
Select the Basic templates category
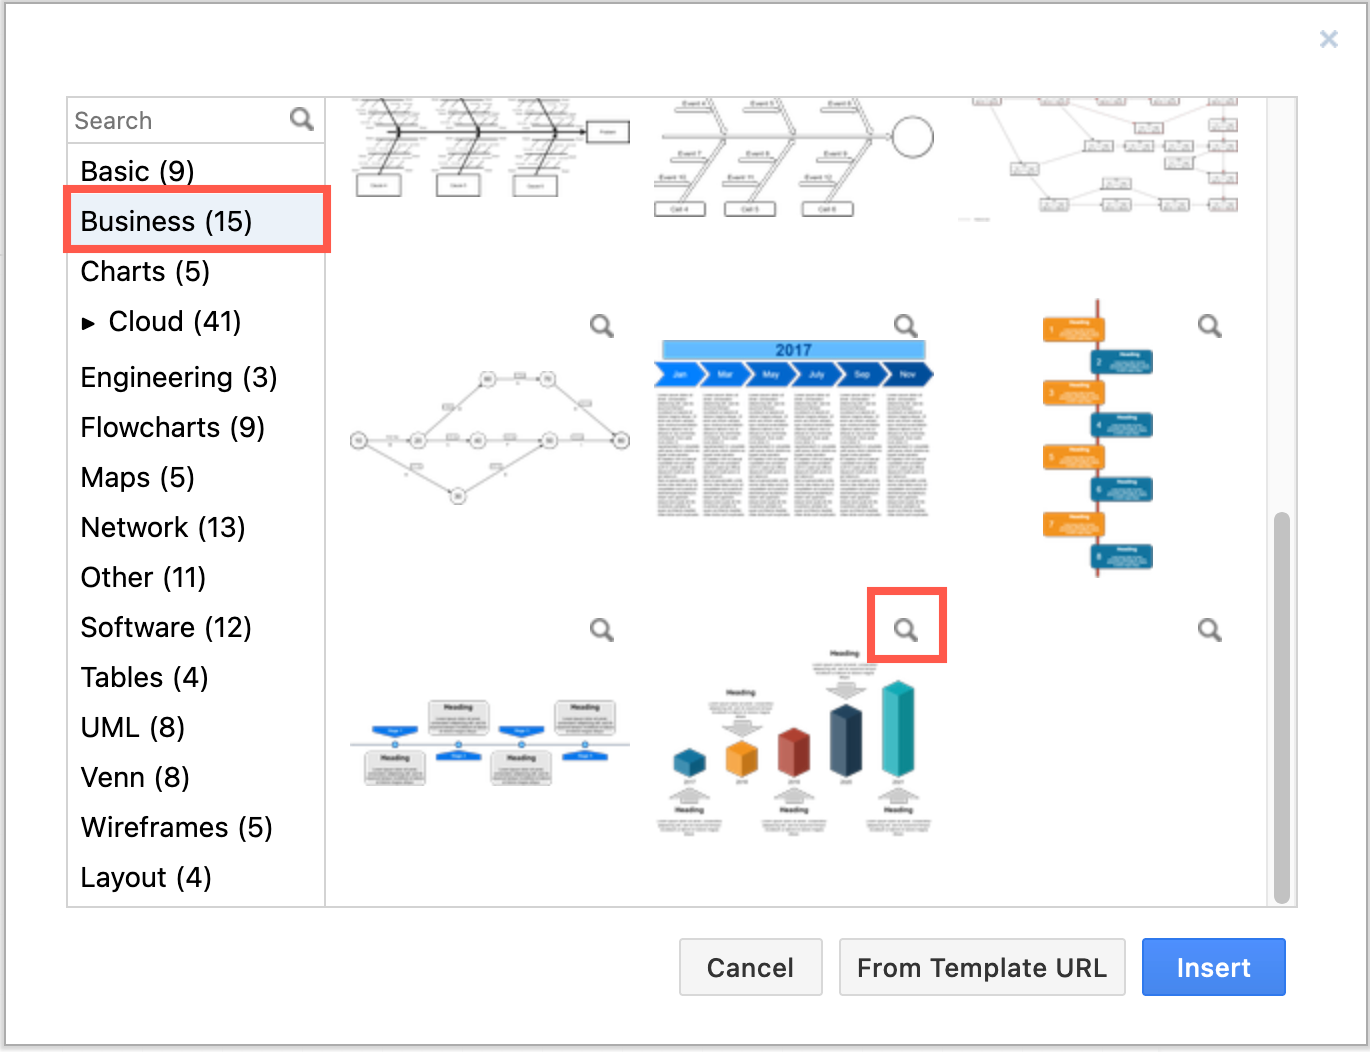coord(136,171)
